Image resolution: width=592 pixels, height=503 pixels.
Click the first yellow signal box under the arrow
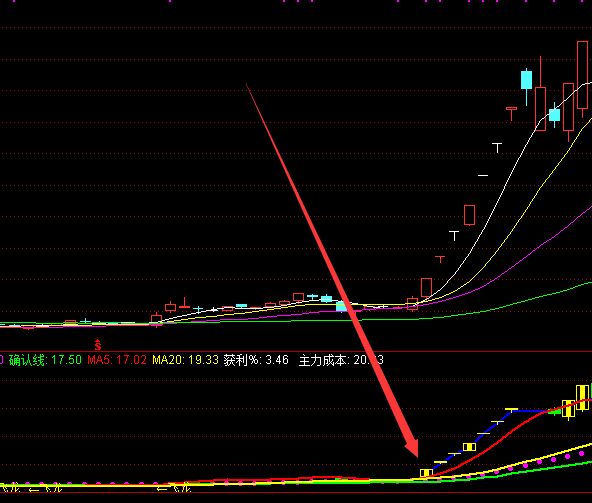coord(426,473)
